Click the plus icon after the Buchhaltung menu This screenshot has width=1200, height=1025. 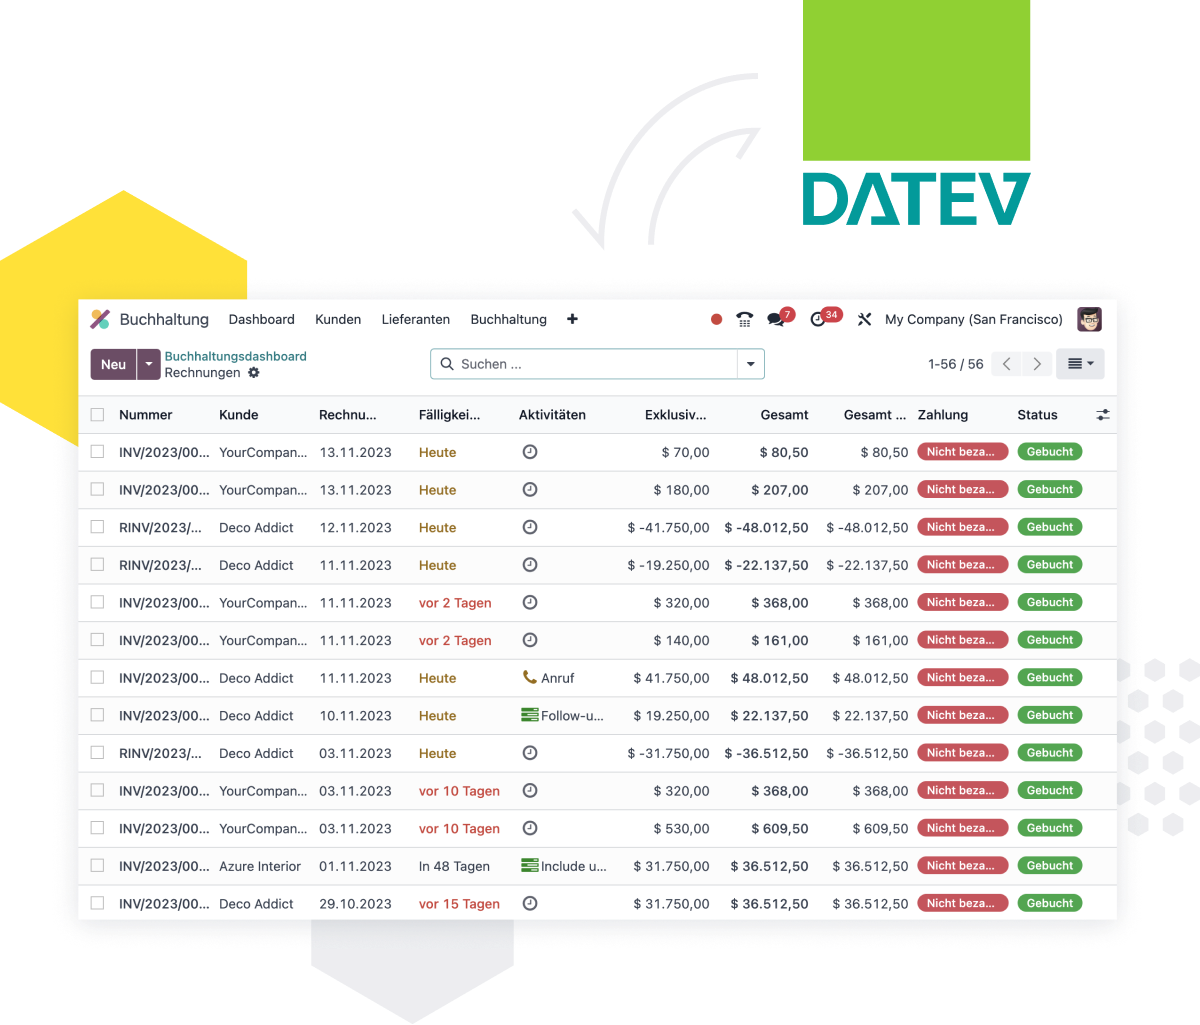[x=572, y=319]
